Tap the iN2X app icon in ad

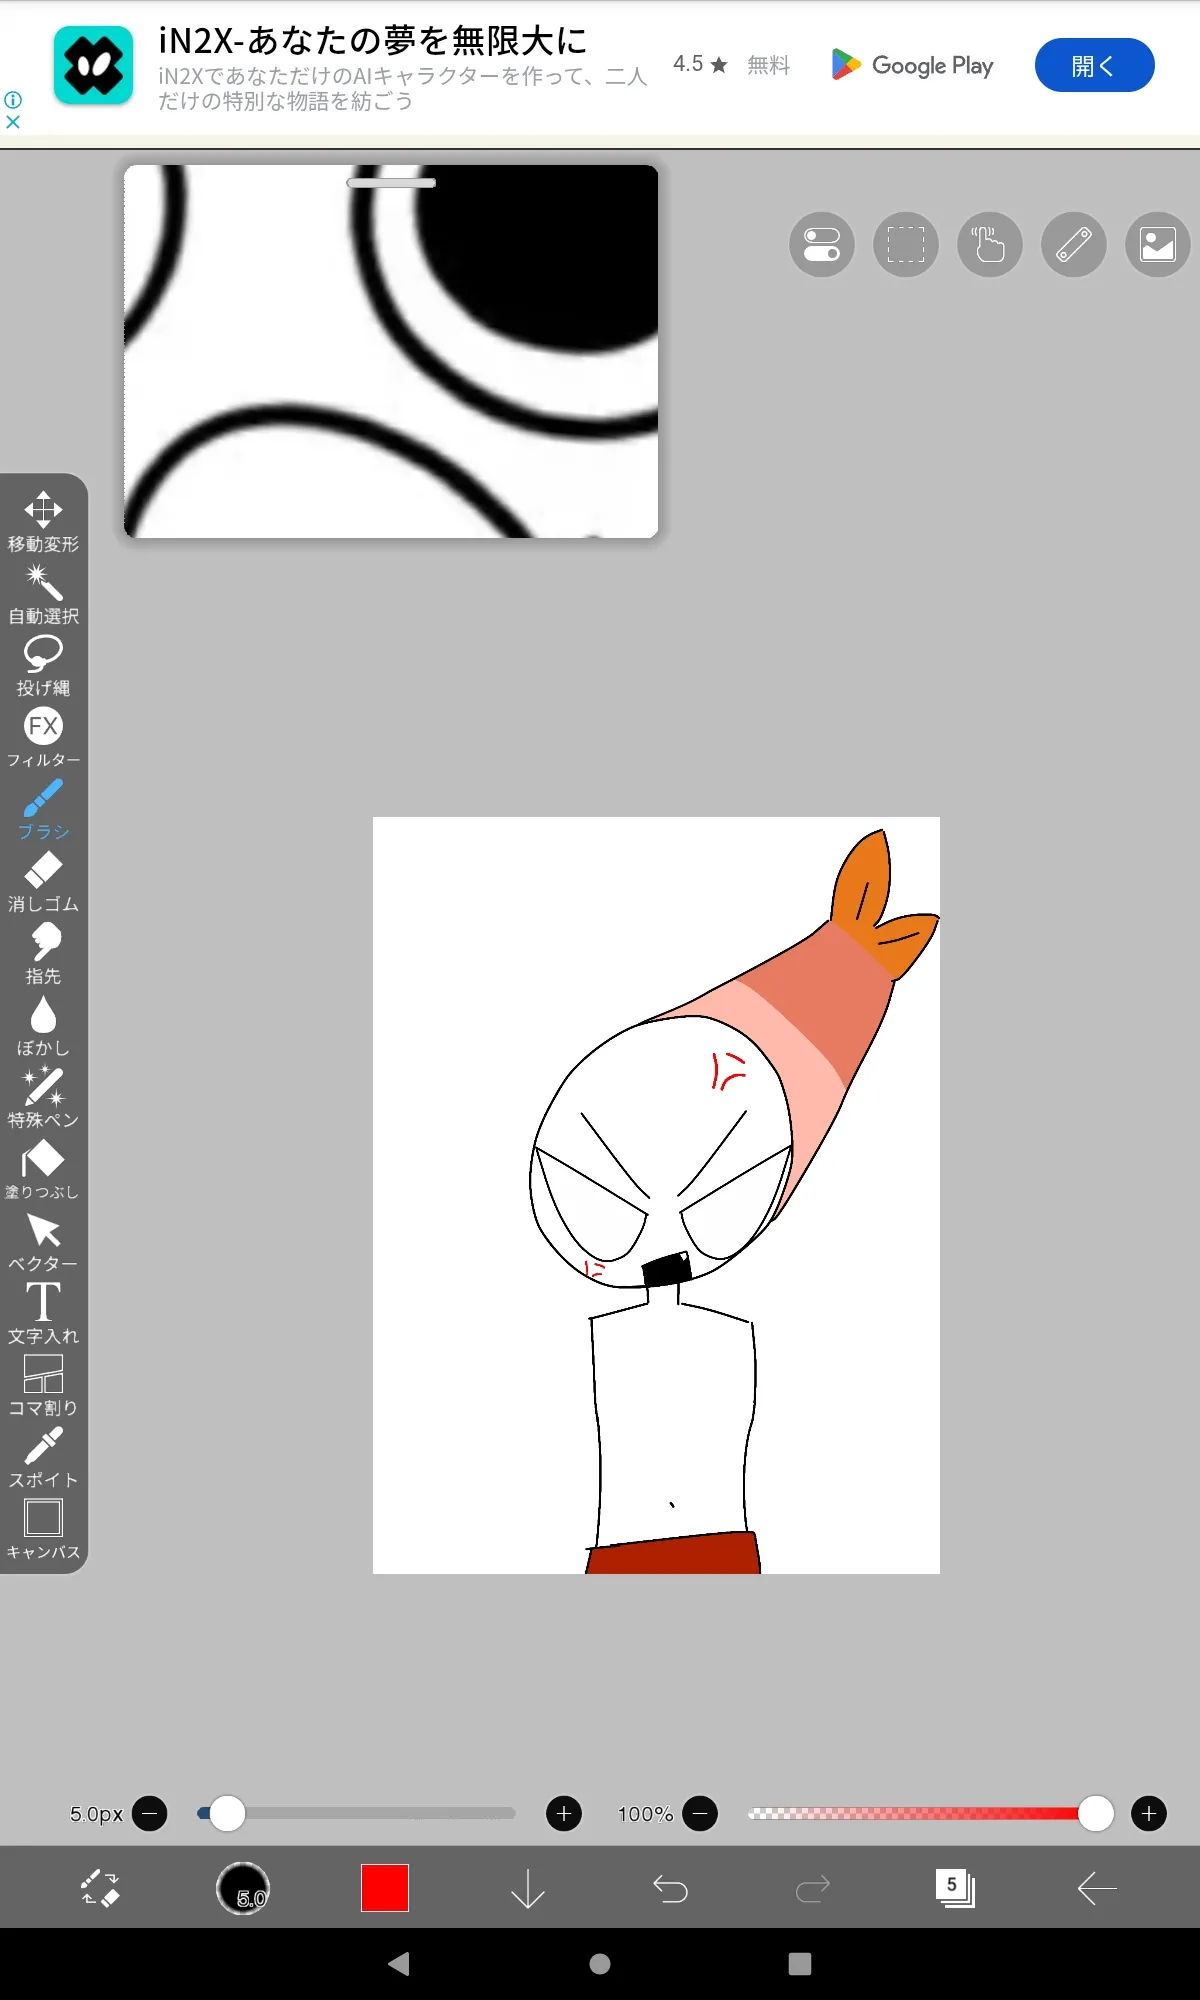[x=93, y=65]
